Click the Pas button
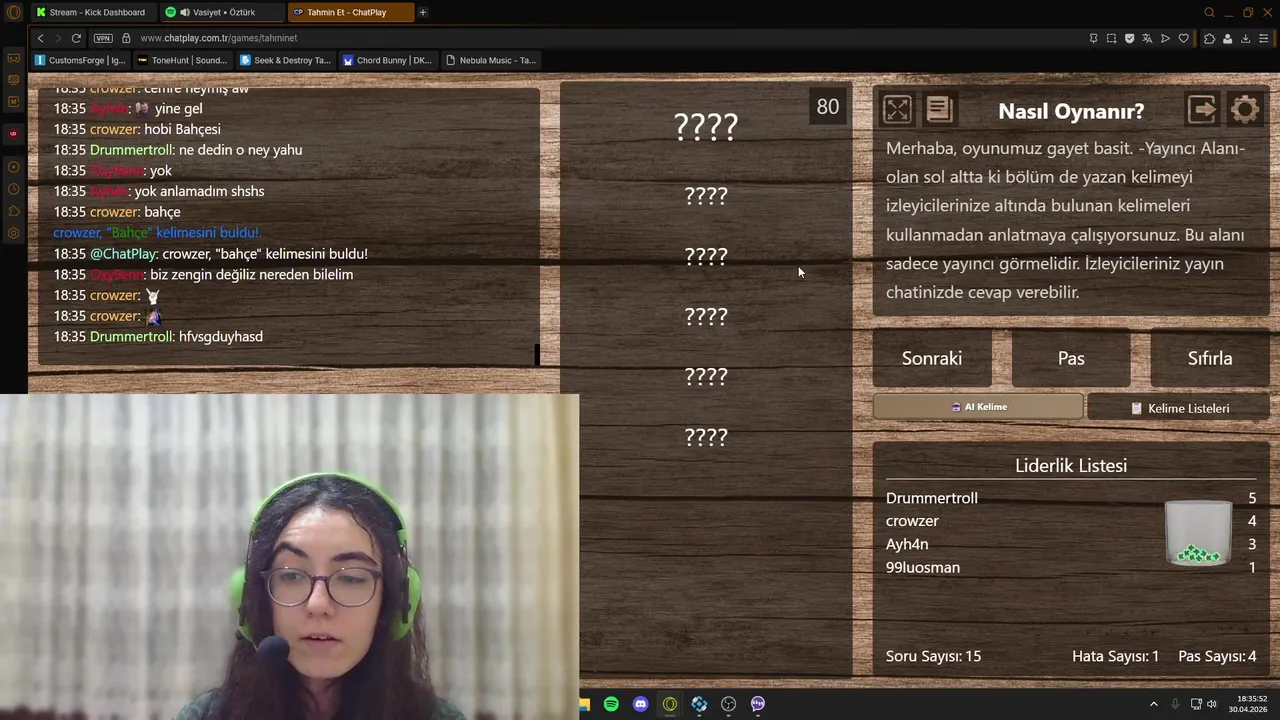Viewport: 1280px width, 720px height. click(1071, 358)
